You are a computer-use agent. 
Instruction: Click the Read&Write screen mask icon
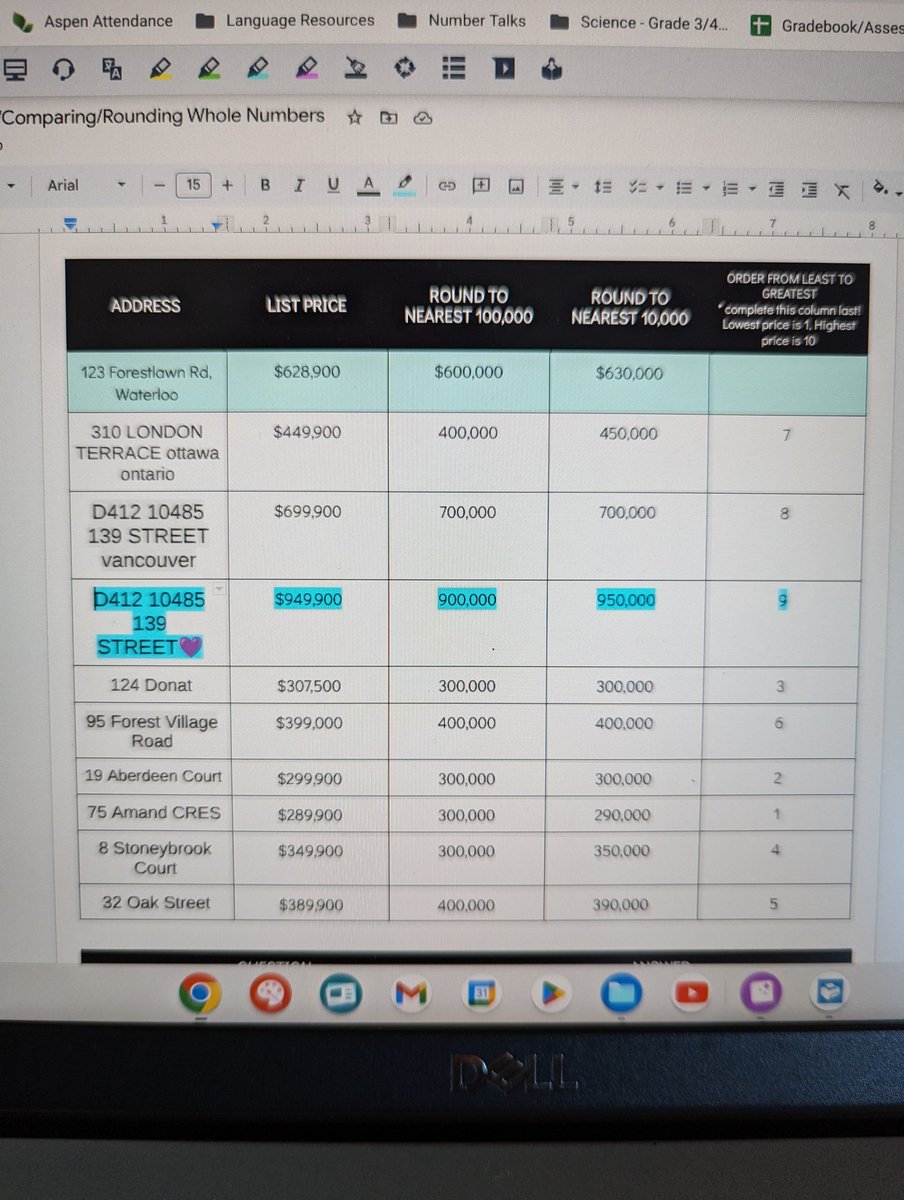pos(14,68)
